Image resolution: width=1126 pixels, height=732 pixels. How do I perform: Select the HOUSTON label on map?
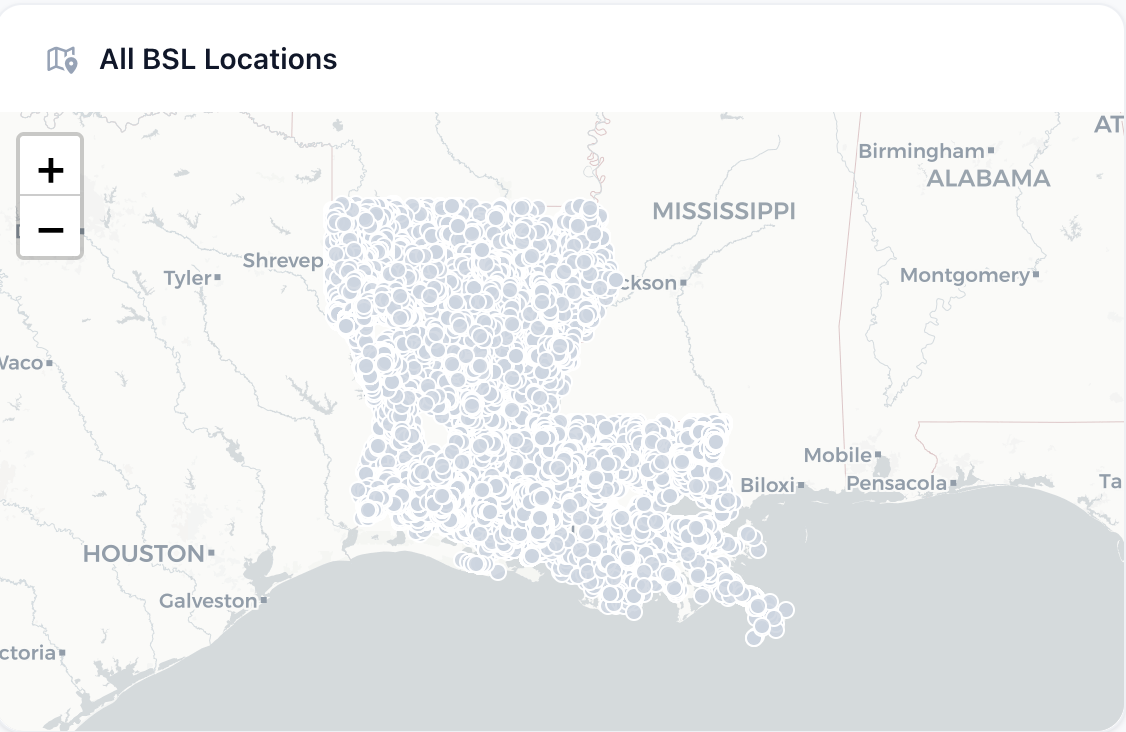pyautogui.click(x=143, y=553)
